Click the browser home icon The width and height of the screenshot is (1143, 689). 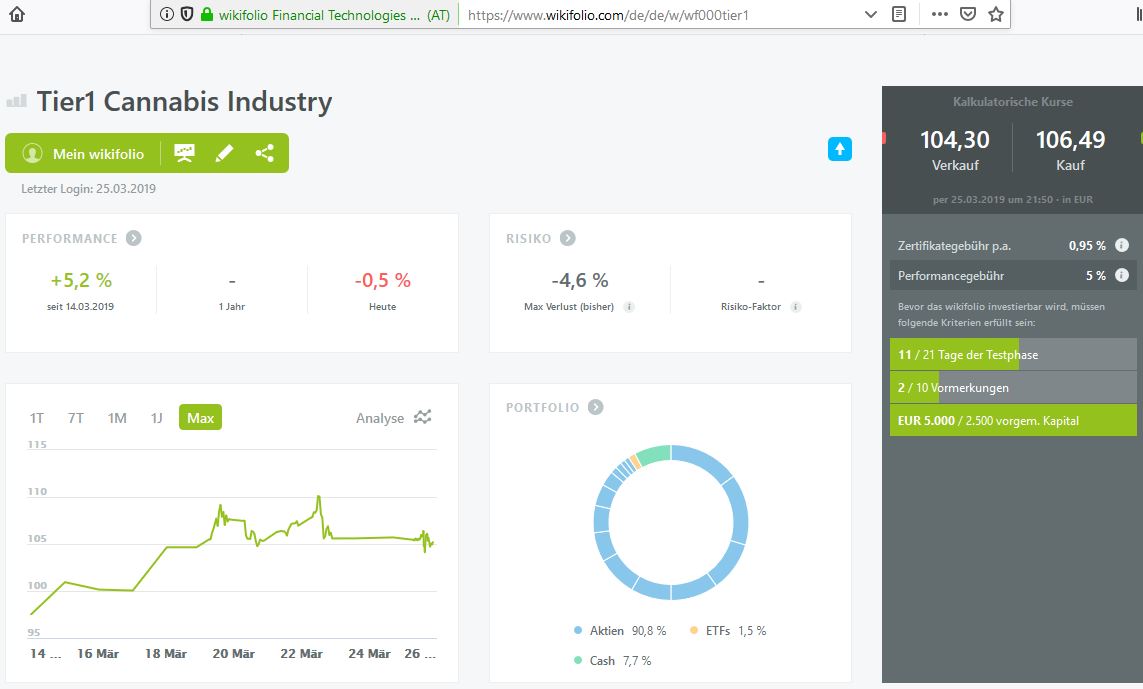click(x=17, y=14)
